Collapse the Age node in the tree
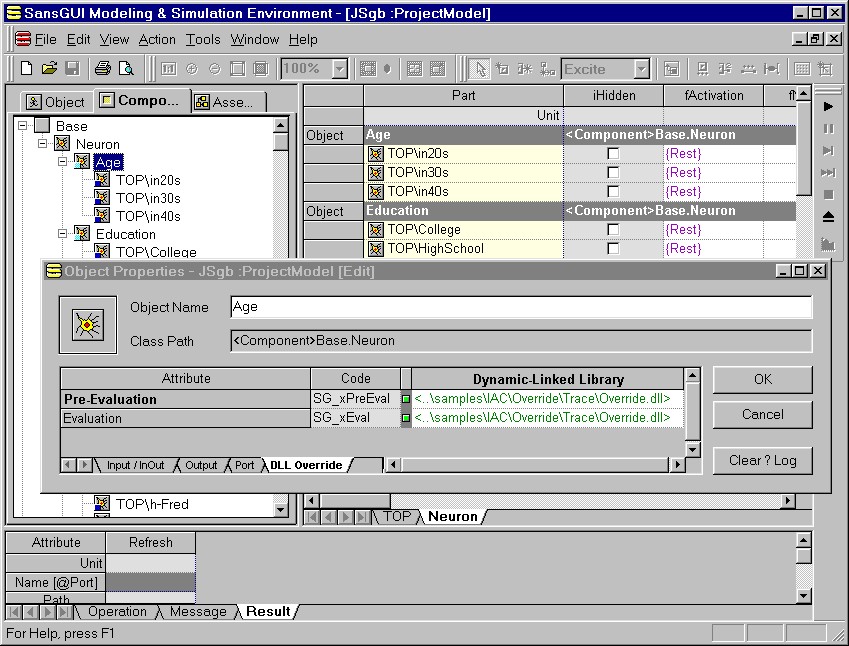This screenshot has height=646, width=849. 62,162
